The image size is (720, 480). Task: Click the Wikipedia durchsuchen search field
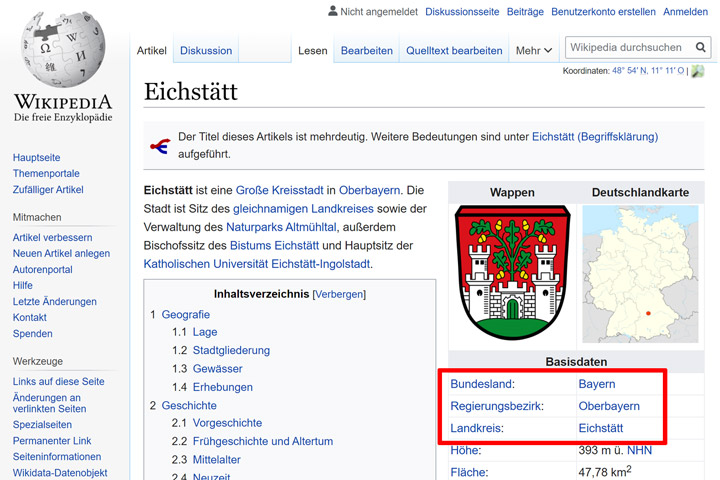[x=627, y=47]
